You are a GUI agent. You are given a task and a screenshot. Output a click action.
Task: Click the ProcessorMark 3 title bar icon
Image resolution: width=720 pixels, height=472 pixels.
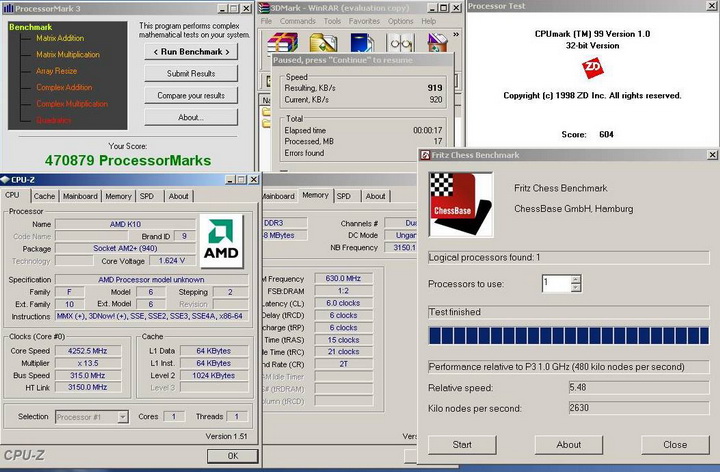pos(8,8)
